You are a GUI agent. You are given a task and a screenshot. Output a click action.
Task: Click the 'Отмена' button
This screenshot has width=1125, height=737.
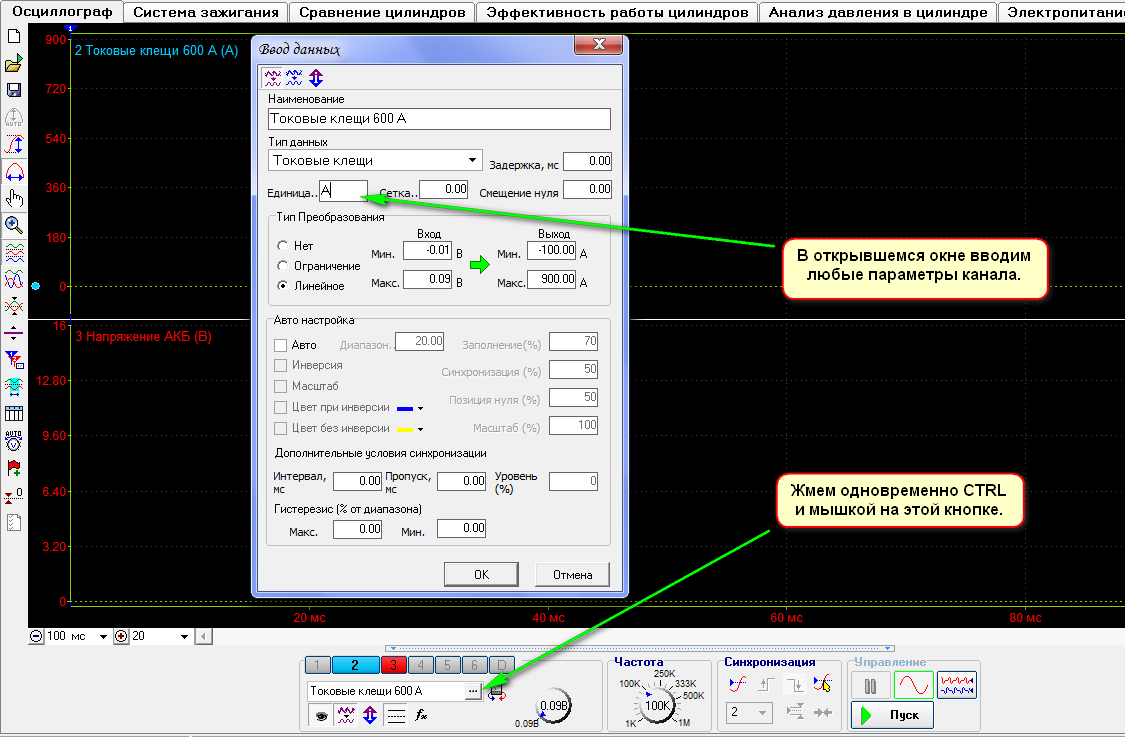tap(573, 574)
